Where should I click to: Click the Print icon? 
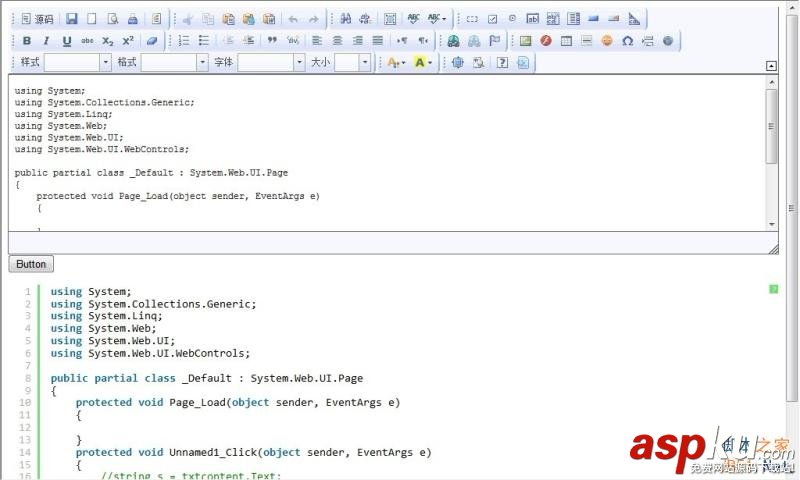click(x=133, y=19)
